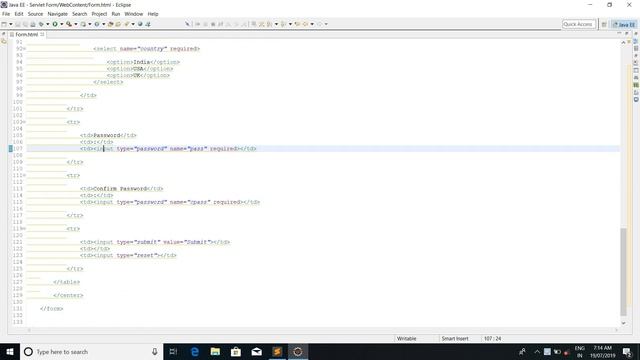Click the External Tools run icon

[x=69, y=24]
